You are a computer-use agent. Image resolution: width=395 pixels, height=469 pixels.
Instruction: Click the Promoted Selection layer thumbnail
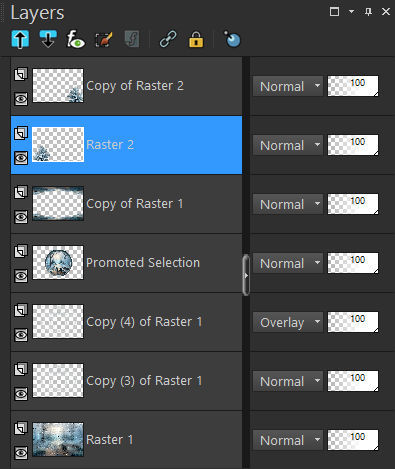[58, 263]
